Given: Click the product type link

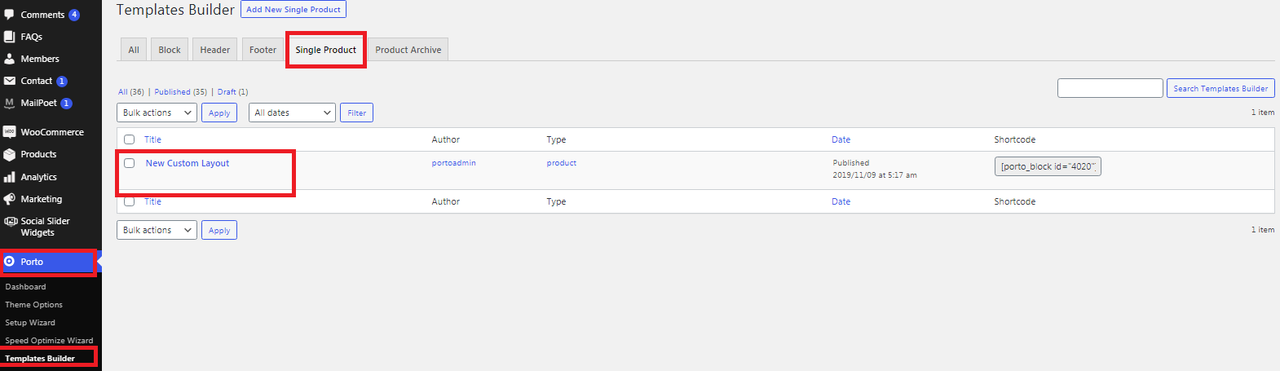Looking at the screenshot, I should click(561, 162).
